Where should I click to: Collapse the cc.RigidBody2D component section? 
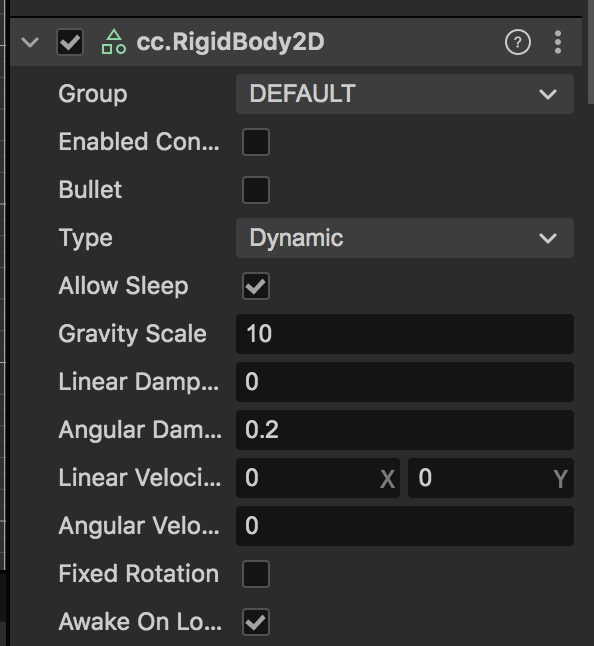30,42
